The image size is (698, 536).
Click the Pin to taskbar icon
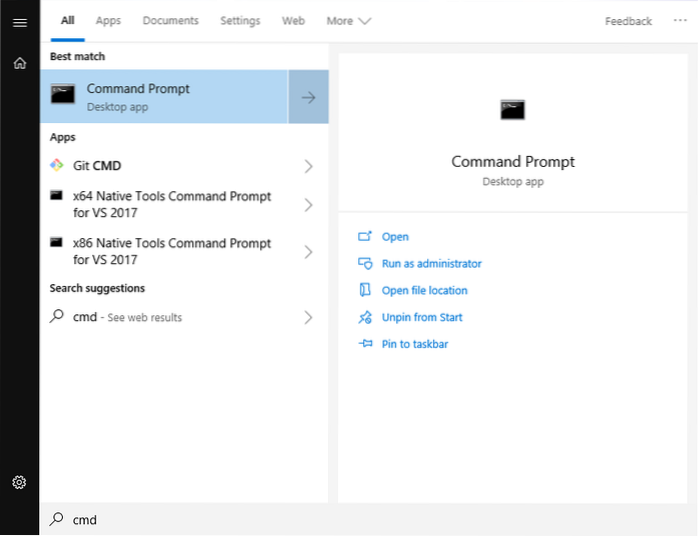tap(364, 344)
